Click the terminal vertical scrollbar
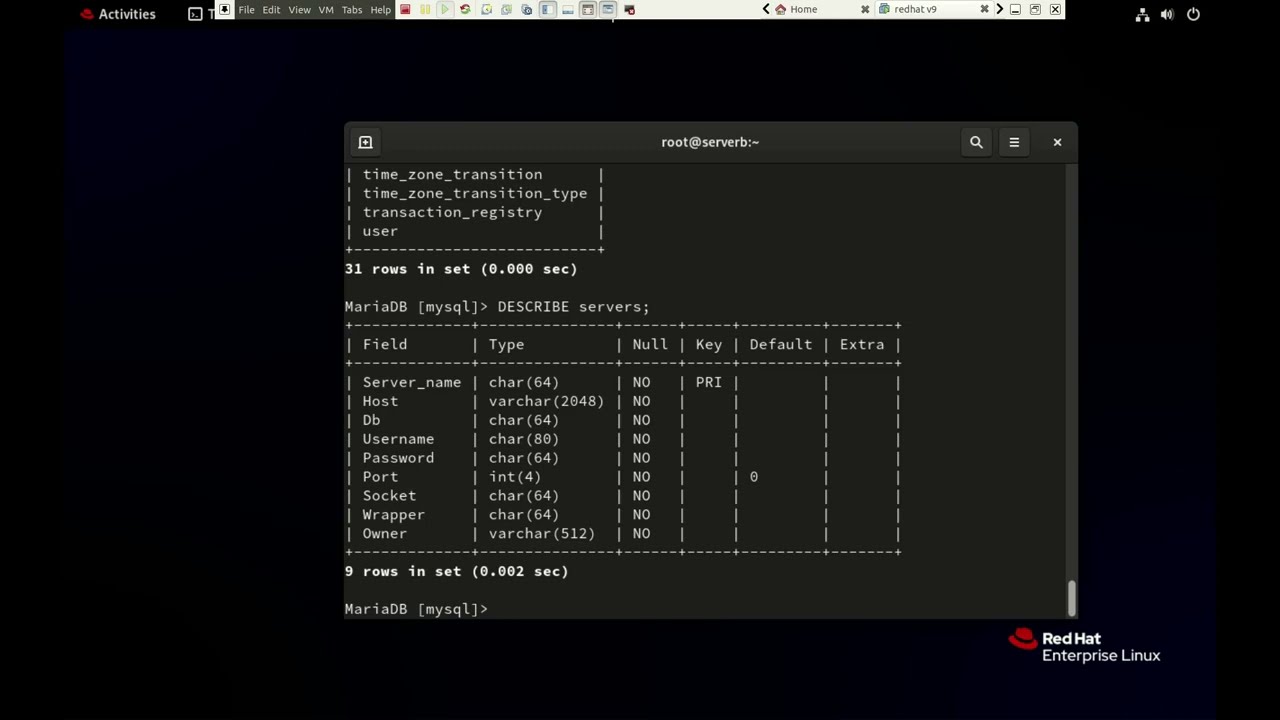The image size is (1280, 720). click(x=1072, y=598)
